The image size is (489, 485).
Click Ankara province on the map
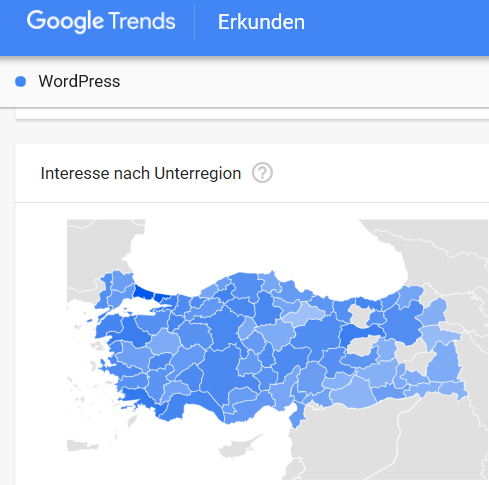click(223, 329)
